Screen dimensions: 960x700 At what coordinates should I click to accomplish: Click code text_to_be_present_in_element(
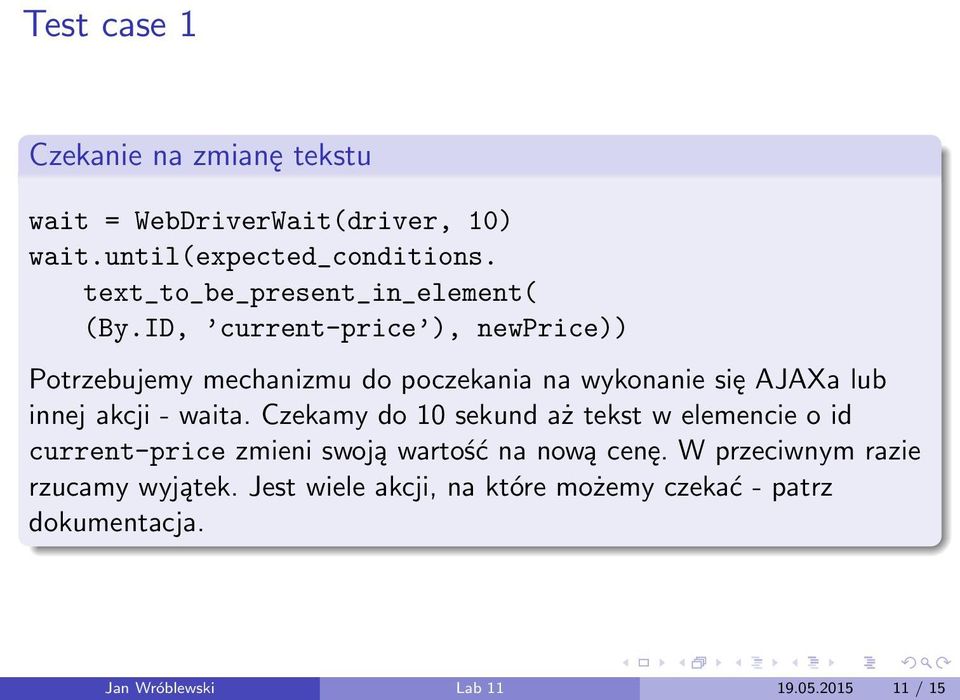click(310, 293)
